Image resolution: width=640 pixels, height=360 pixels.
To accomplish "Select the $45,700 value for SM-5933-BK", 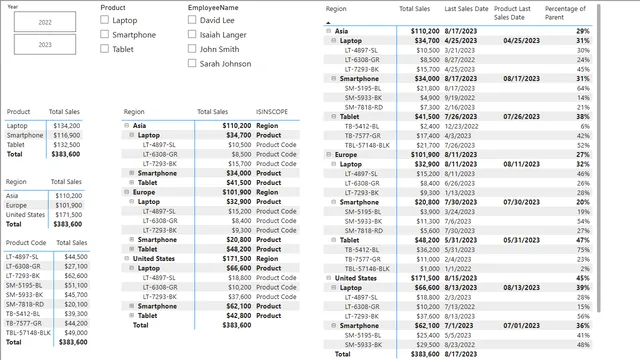I will pyautogui.click(x=76, y=295).
